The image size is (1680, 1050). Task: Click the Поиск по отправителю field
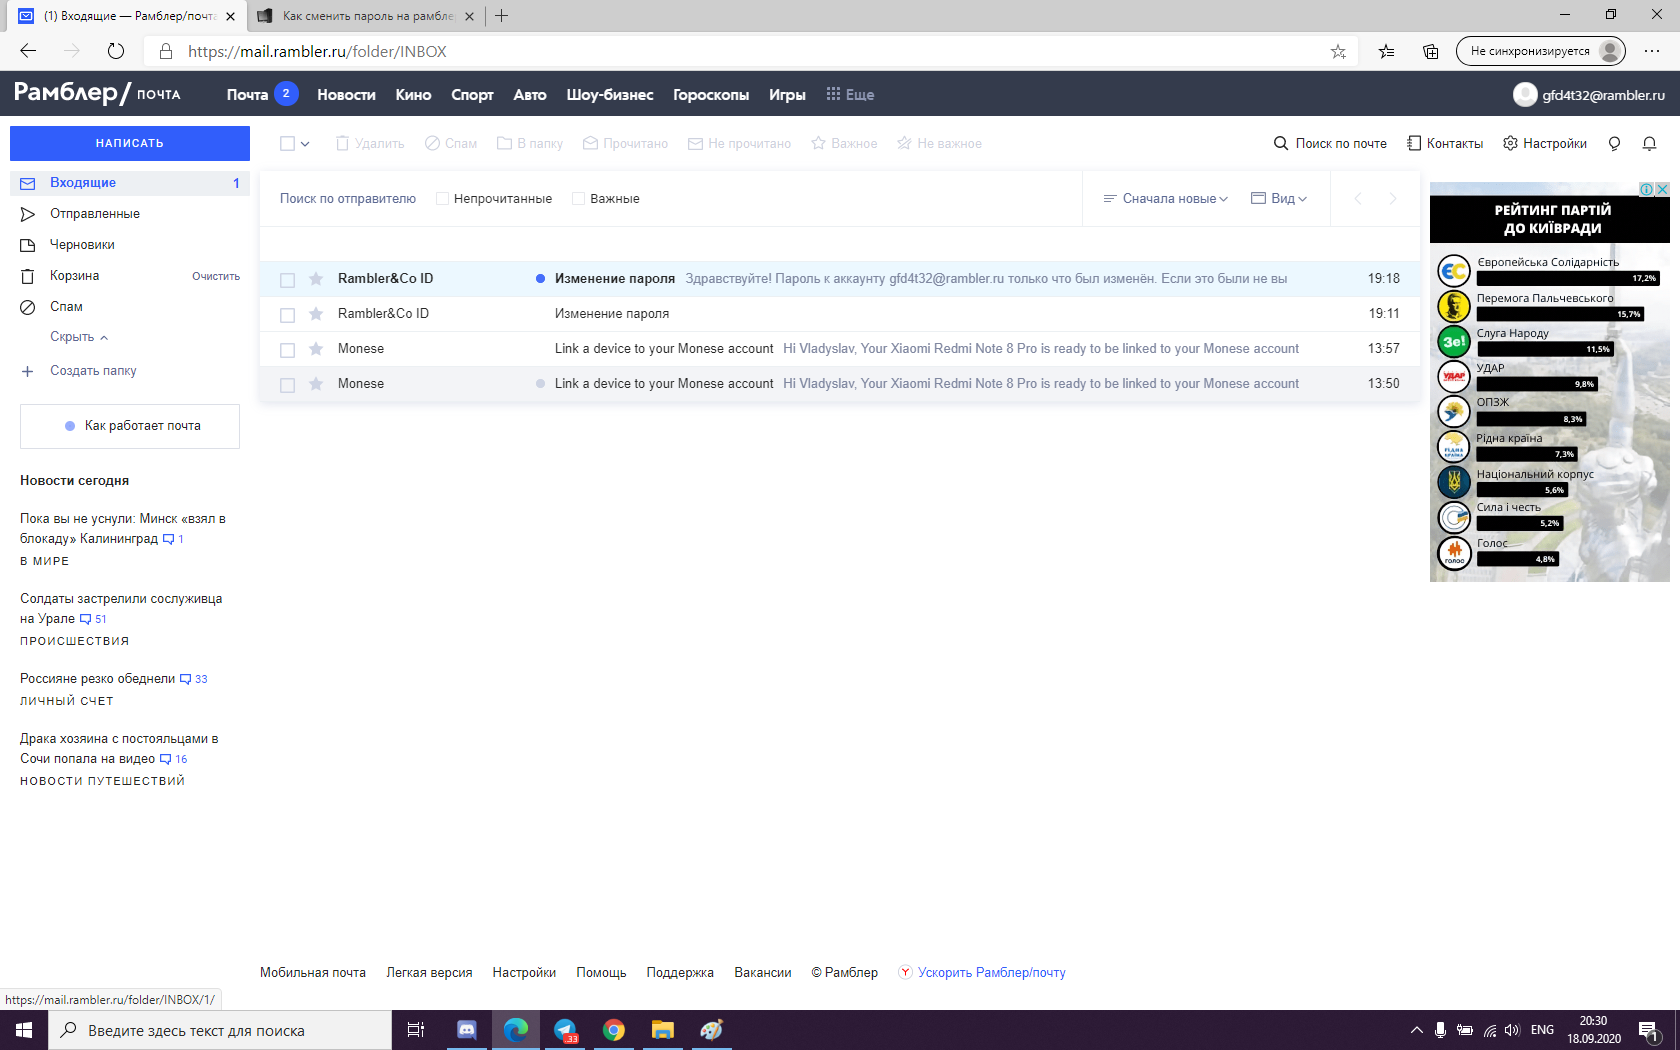click(x=348, y=199)
